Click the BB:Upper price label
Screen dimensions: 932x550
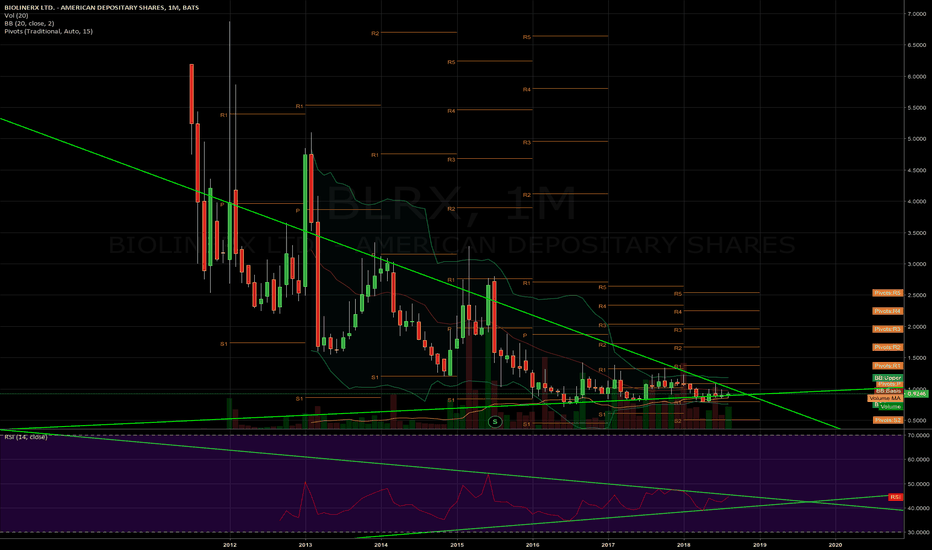[x=887, y=378]
